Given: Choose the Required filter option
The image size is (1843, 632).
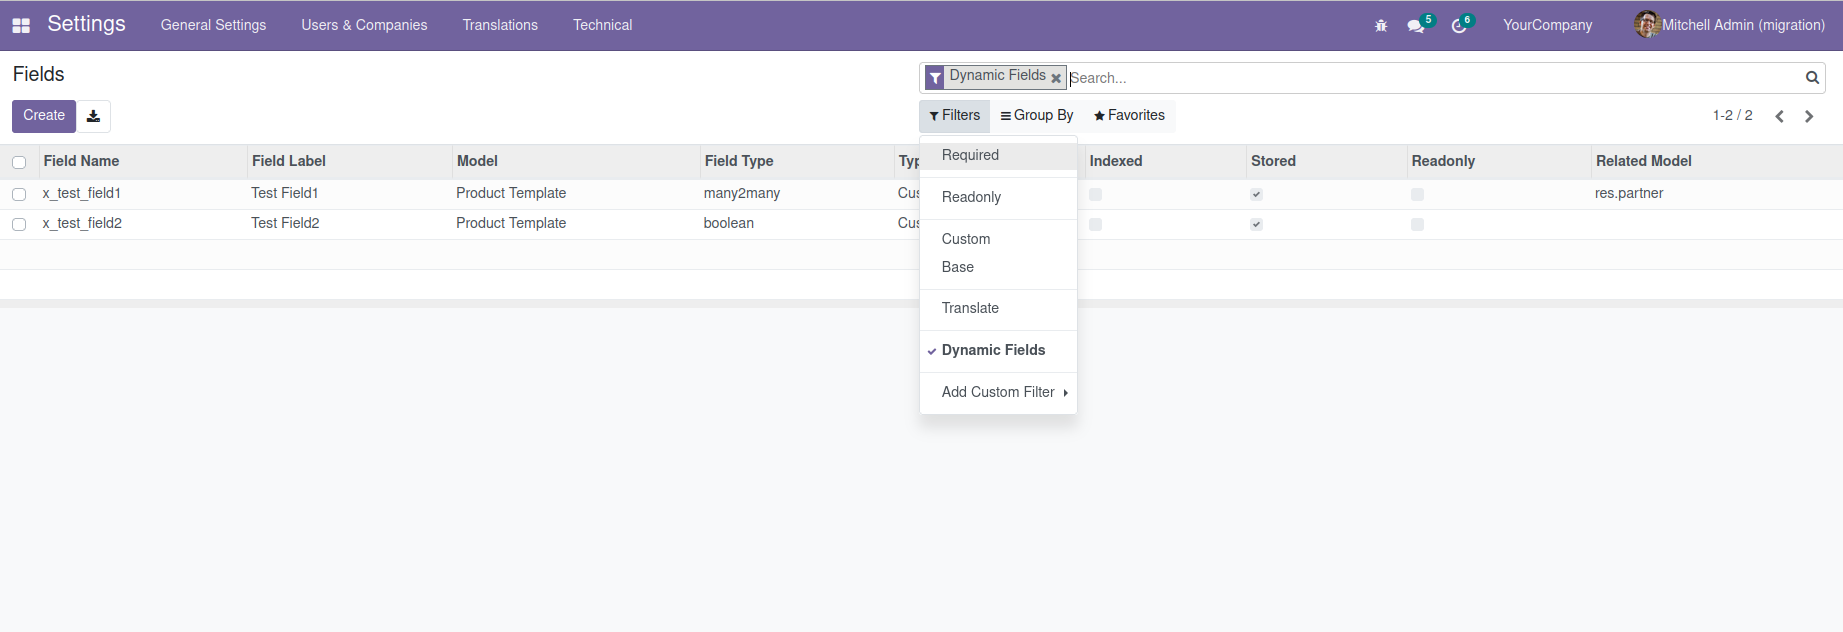Looking at the screenshot, I should pyautogui.click(x=970, y=155).
